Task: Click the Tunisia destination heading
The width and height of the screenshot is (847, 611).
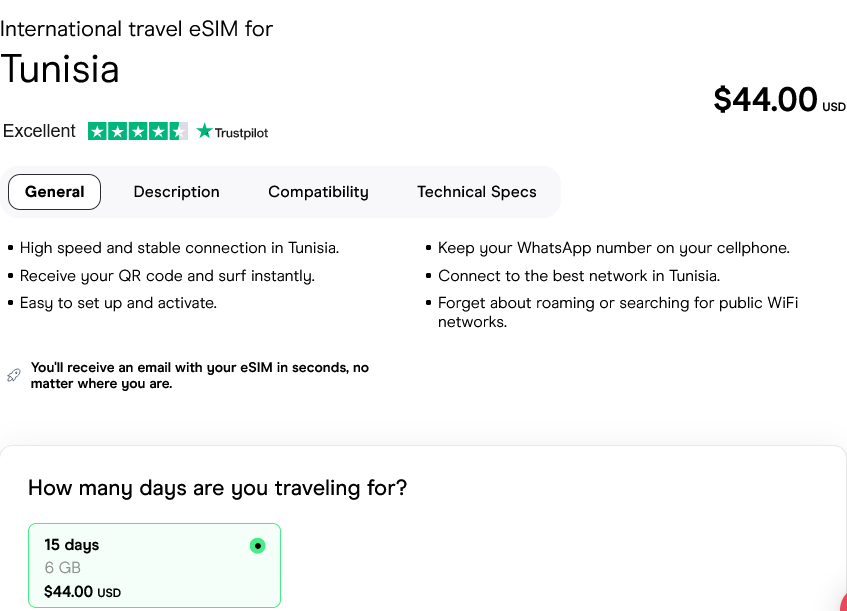Action: click(x=60, y=69)
